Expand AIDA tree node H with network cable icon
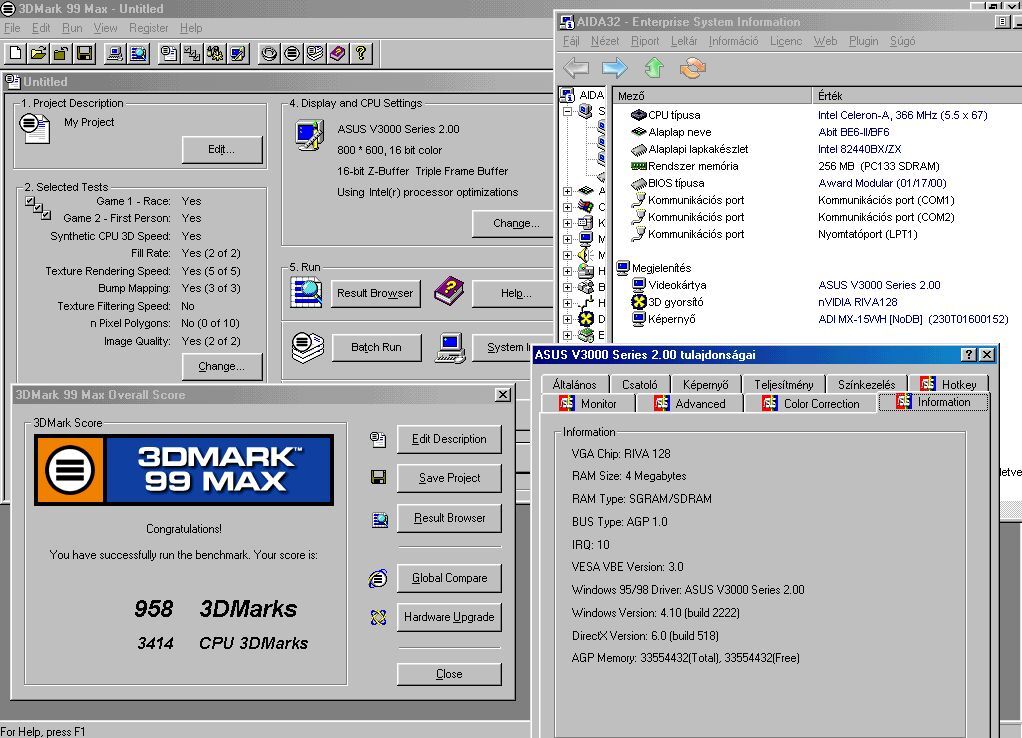The height and width of the screenshot is (738, 1022). [x=568, y=303]
